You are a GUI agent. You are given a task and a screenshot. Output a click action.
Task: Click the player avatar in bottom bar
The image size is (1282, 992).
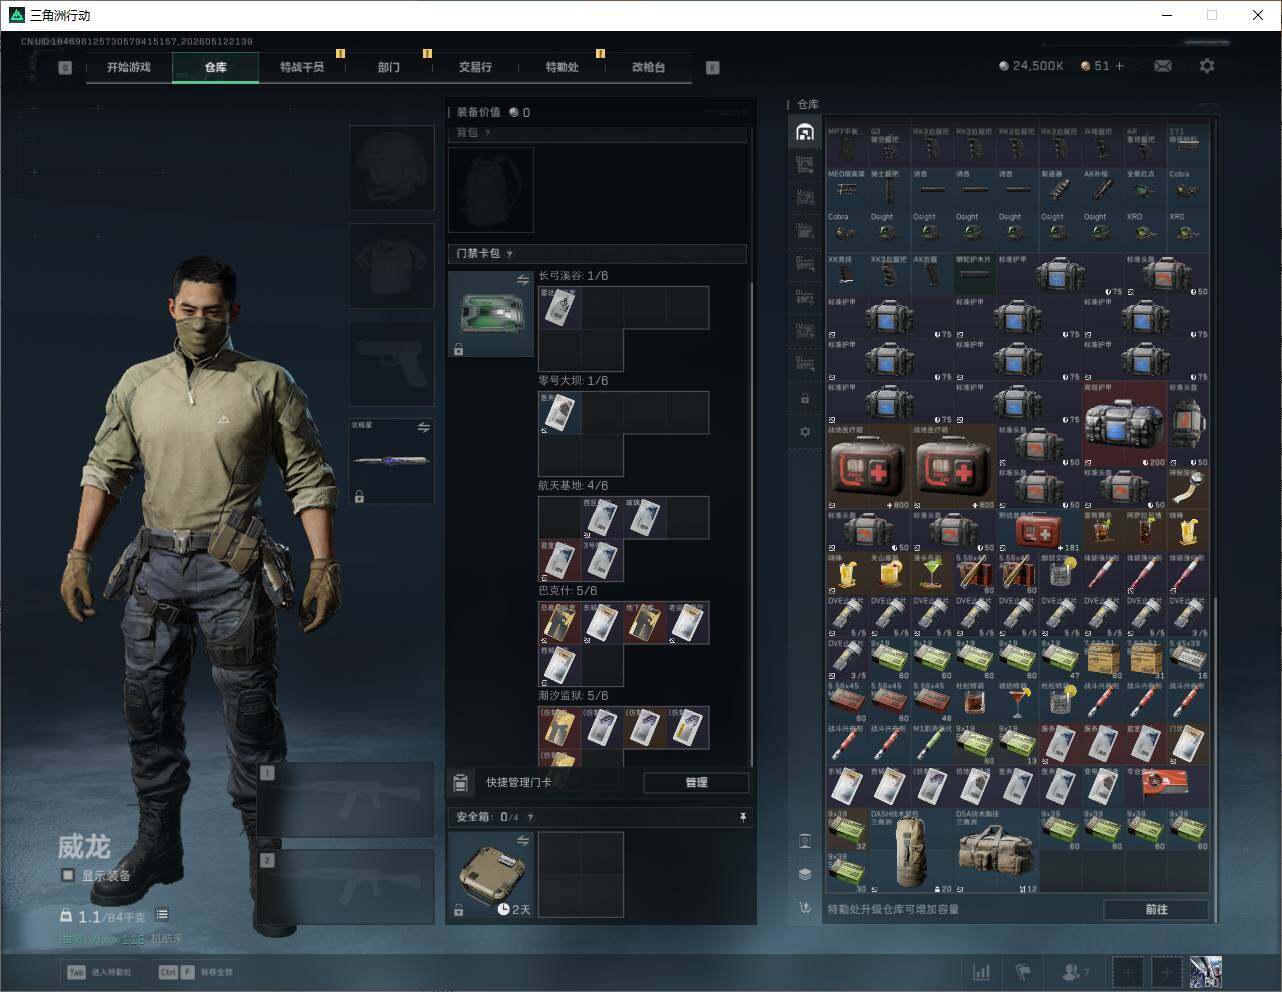tap(1205, 972)
